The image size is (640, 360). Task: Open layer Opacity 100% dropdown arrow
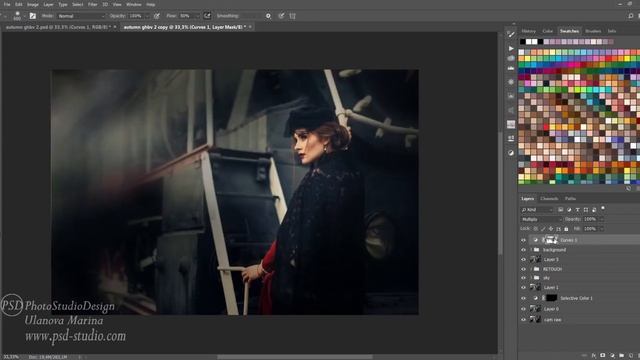point(601,219)
